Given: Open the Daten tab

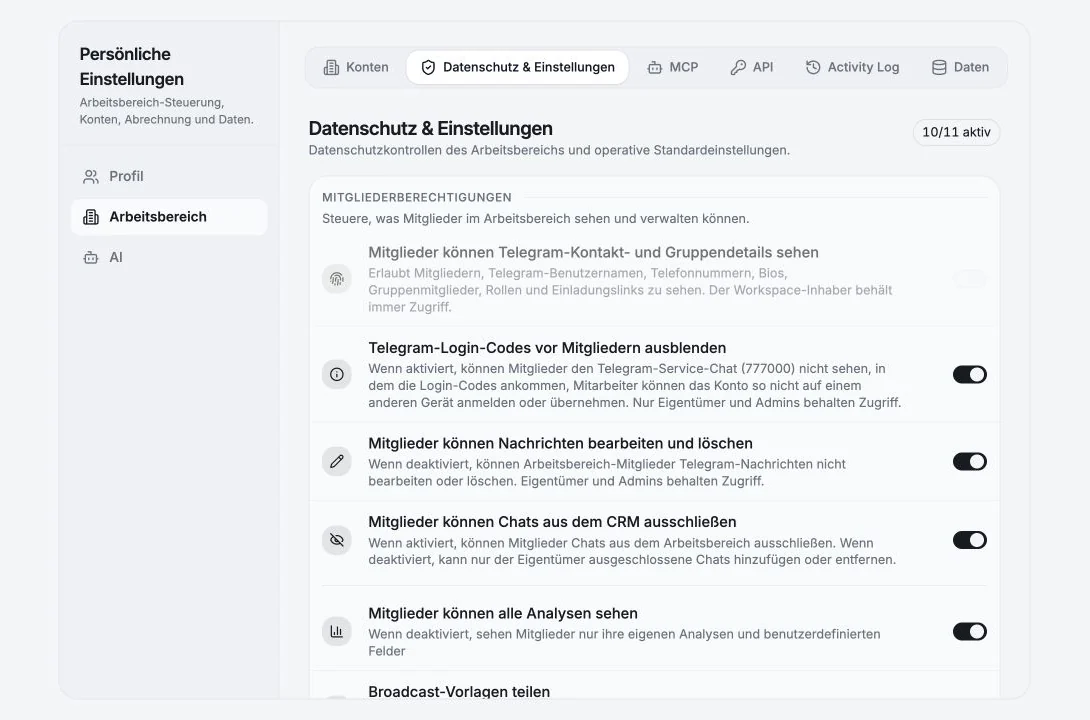Looking at the screenshot, I should [x=960, y=67].
